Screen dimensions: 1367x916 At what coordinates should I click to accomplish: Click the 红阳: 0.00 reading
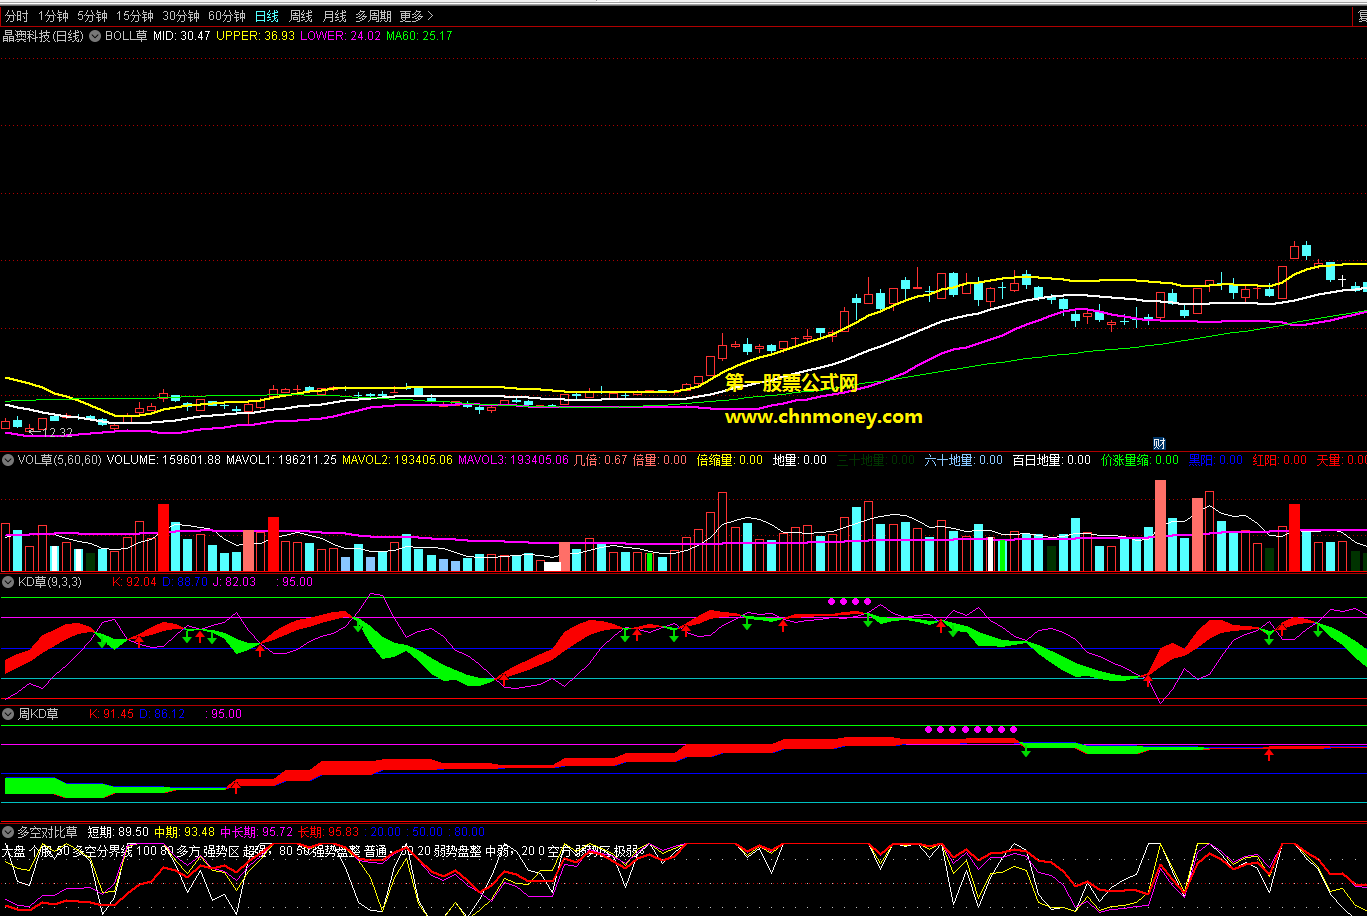click(1280, 460)
